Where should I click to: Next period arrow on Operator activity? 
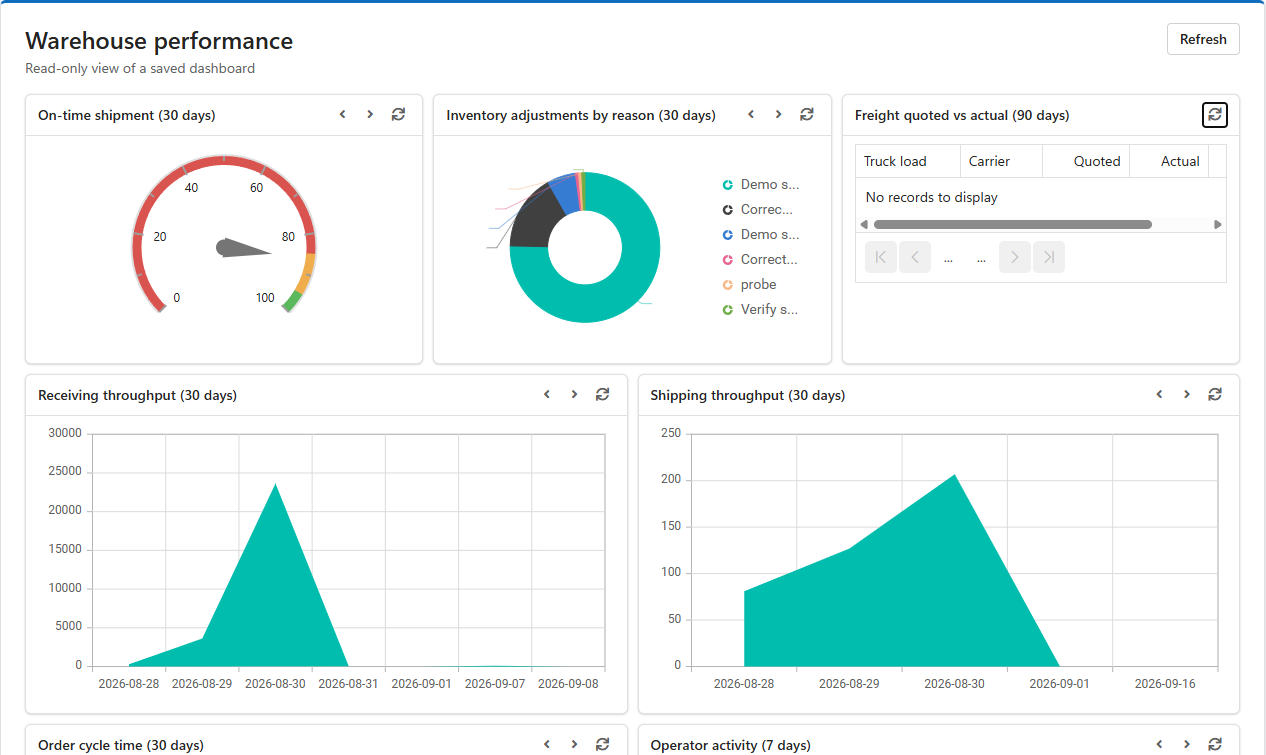point(1187,744)
